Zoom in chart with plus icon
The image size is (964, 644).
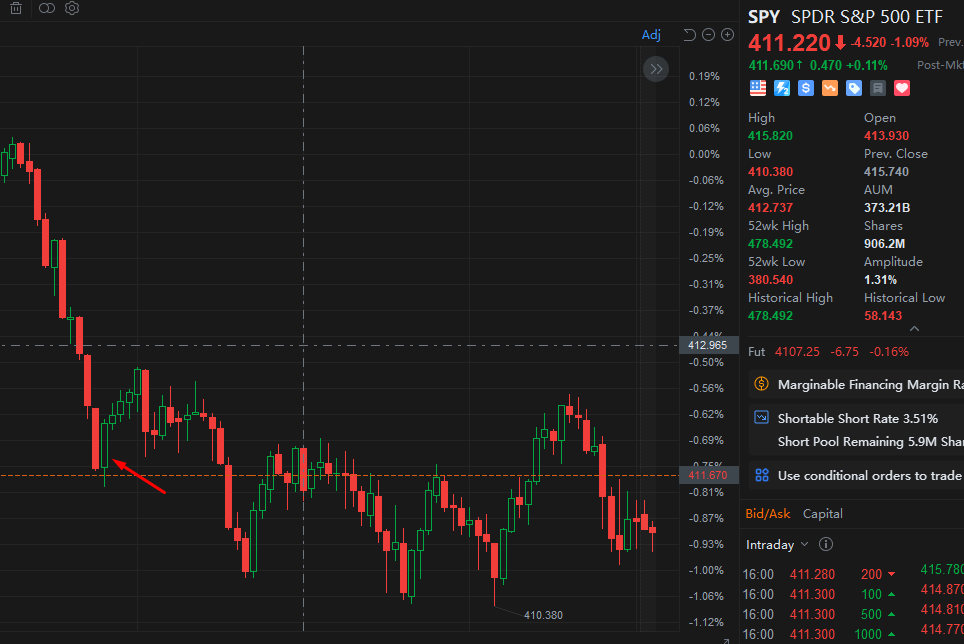(x=727, y=35)
